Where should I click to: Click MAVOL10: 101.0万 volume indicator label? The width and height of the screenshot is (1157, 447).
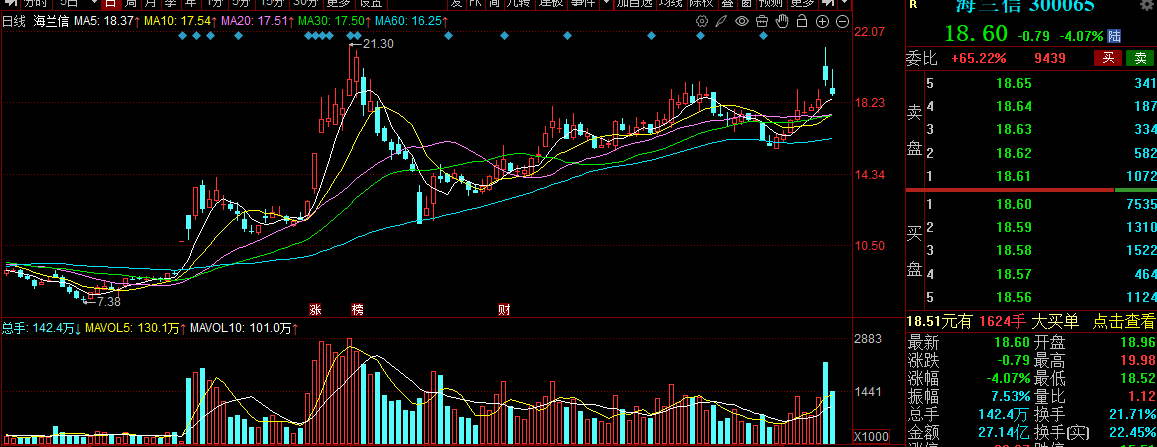pos(245,328)
